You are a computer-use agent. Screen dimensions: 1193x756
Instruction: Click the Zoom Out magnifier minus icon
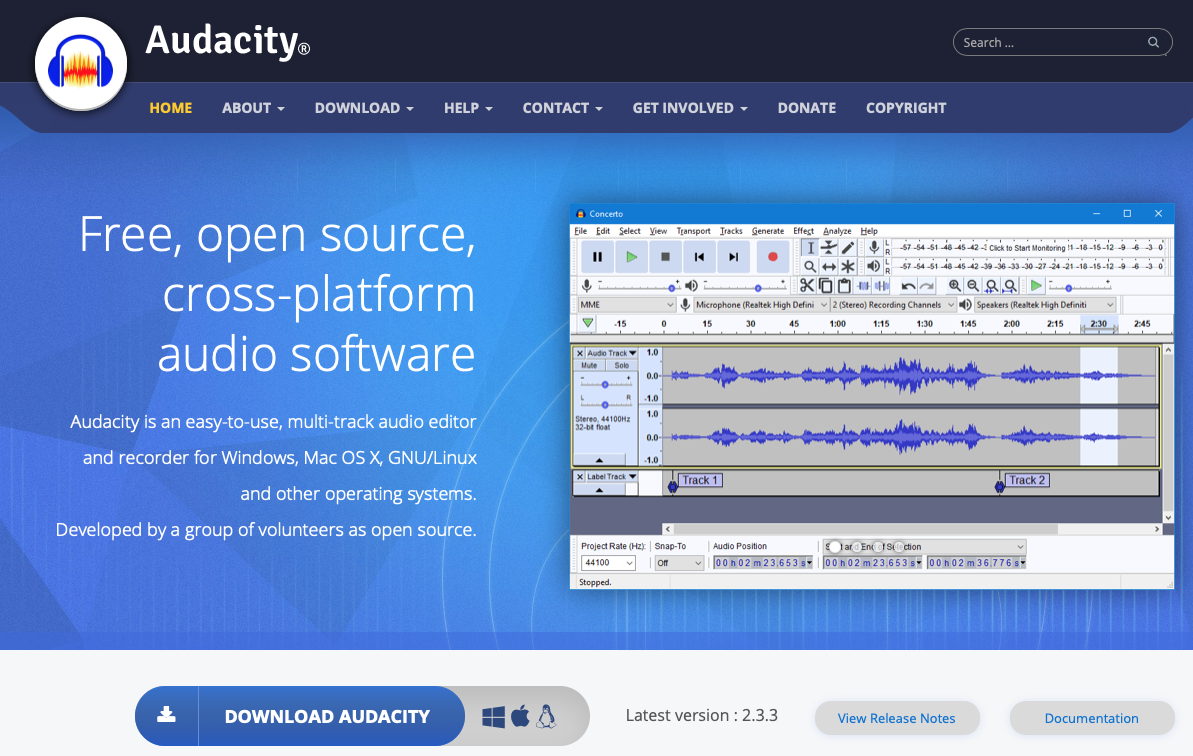tap(973, 286)
